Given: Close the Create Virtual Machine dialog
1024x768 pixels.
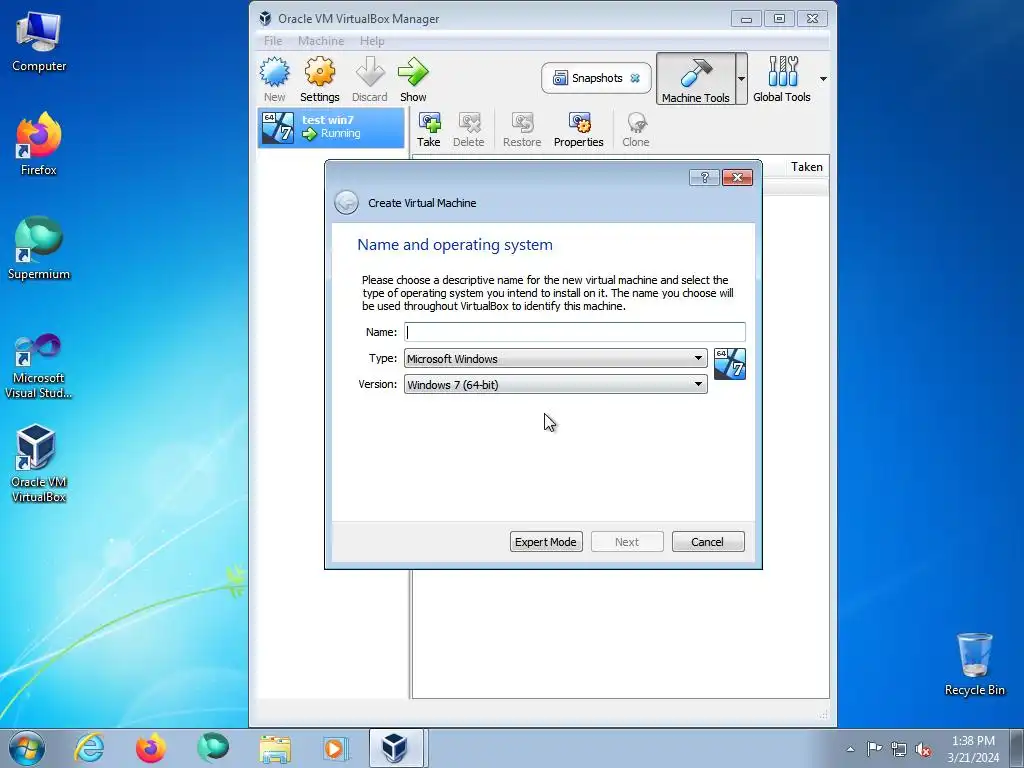Looking at the screenshot, I should tap(737, 177).
